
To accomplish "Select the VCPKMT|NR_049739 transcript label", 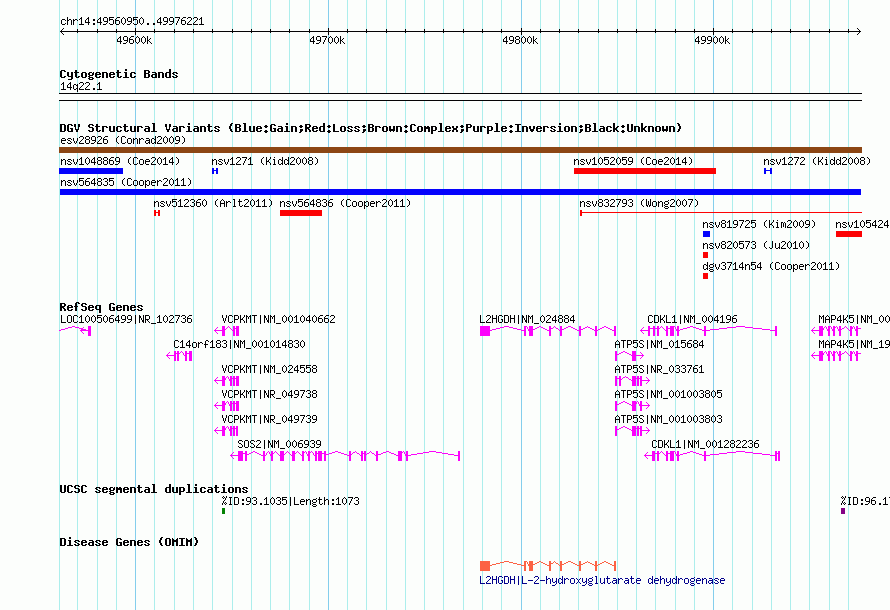I will pos(269,419).
